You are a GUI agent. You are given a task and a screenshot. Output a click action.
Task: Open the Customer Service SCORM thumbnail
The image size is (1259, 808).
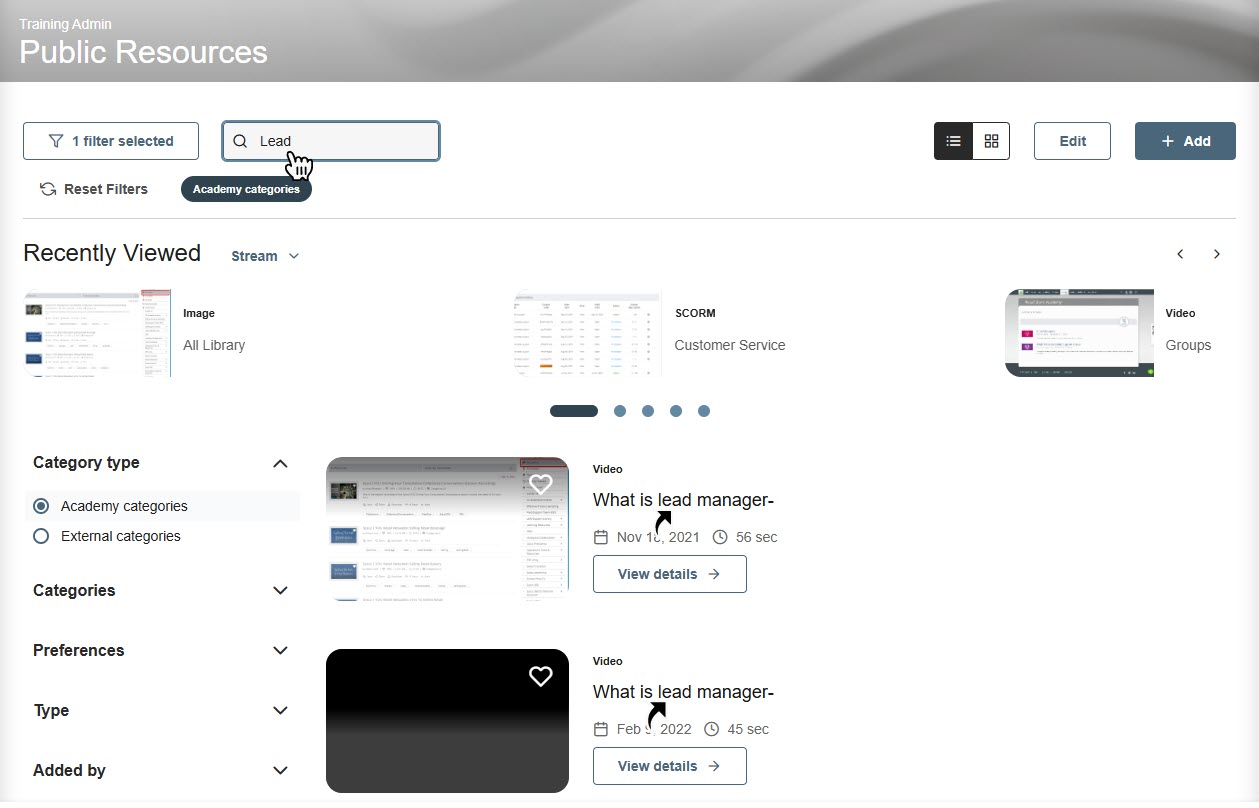[x=587, y=333]
